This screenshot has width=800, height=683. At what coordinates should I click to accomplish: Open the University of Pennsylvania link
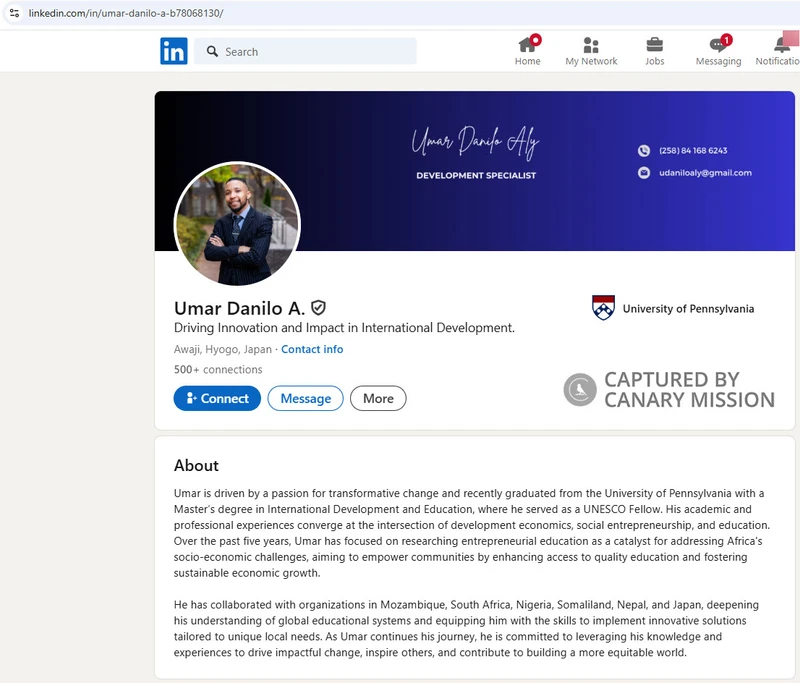688,309
